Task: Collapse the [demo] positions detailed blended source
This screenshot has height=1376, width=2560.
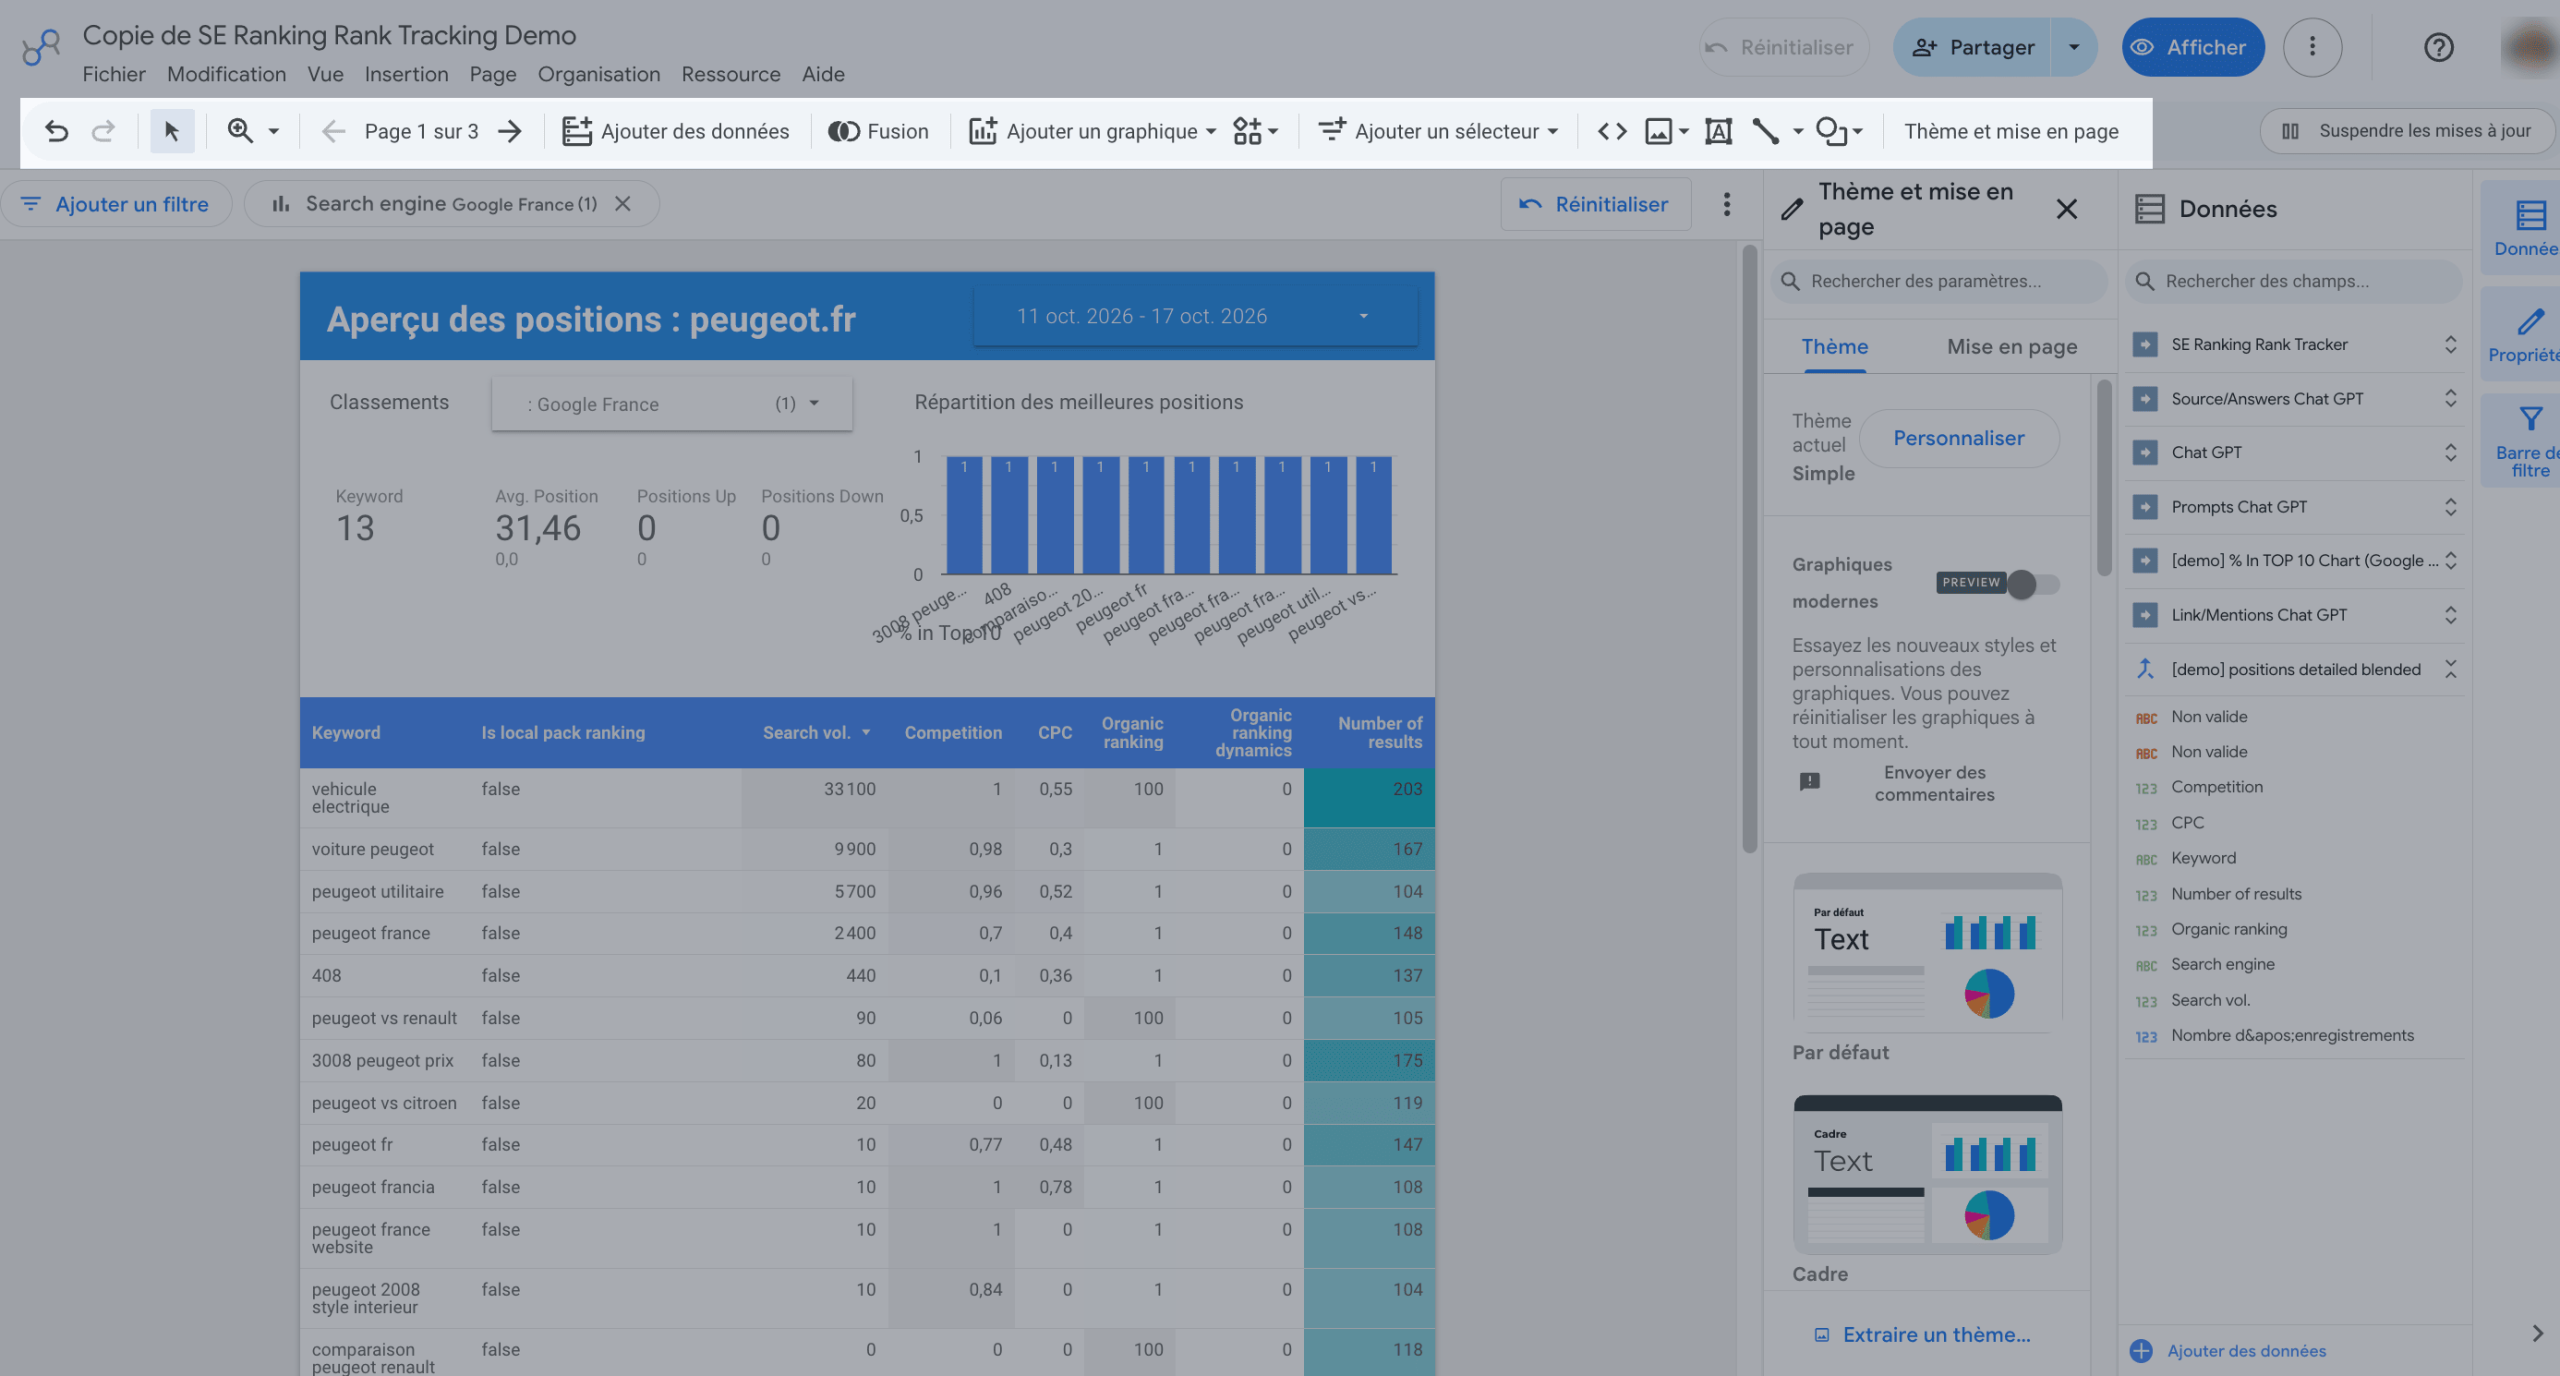Action: 2450,669
